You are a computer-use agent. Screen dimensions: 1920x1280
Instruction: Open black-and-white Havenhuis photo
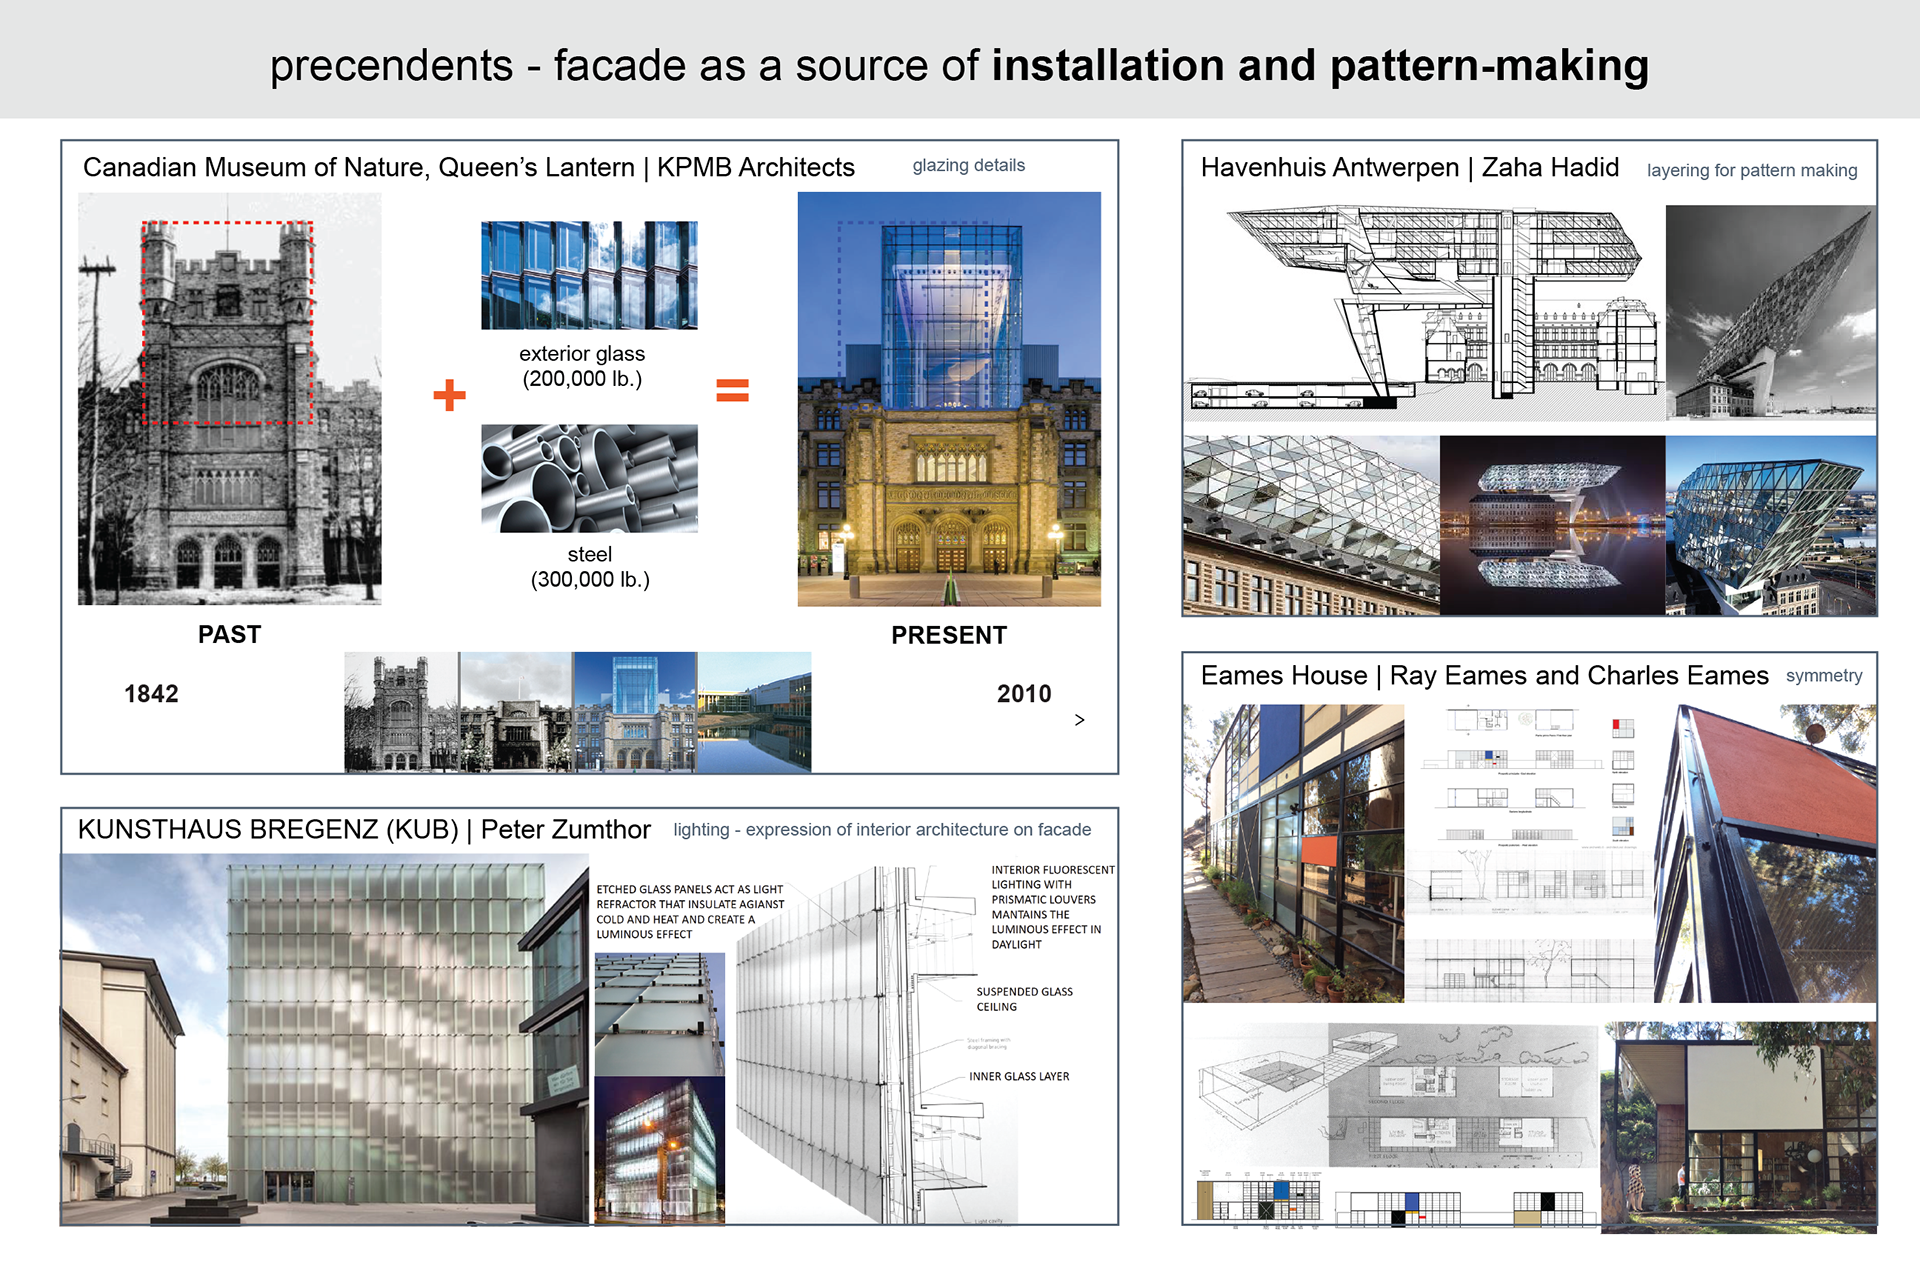[x=1771, y=312]
